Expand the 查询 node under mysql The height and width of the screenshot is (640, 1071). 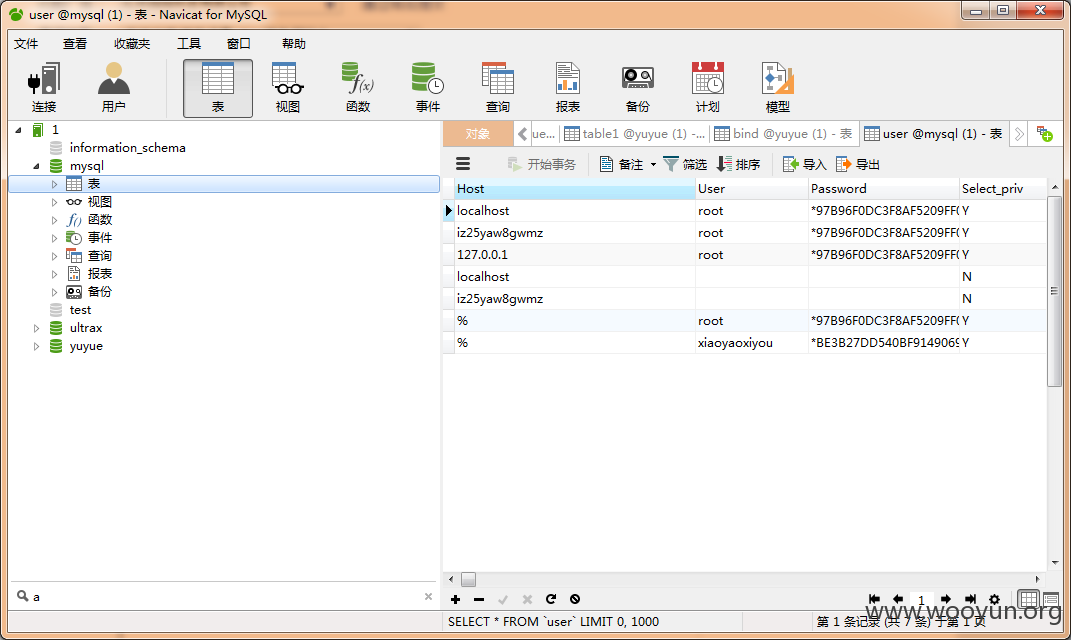(x=54, y=256)
